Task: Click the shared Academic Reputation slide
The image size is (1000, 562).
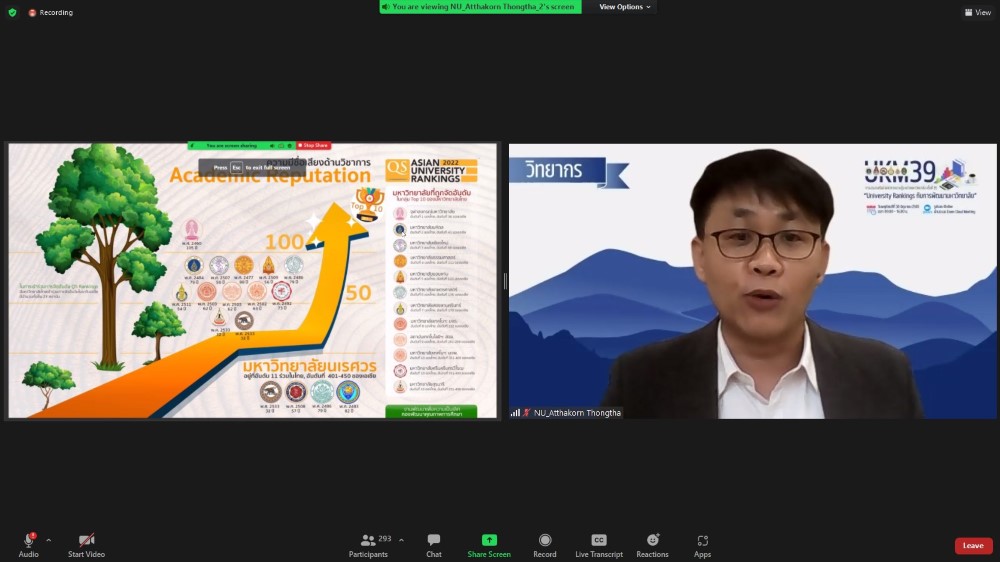Action: point(252,280)
